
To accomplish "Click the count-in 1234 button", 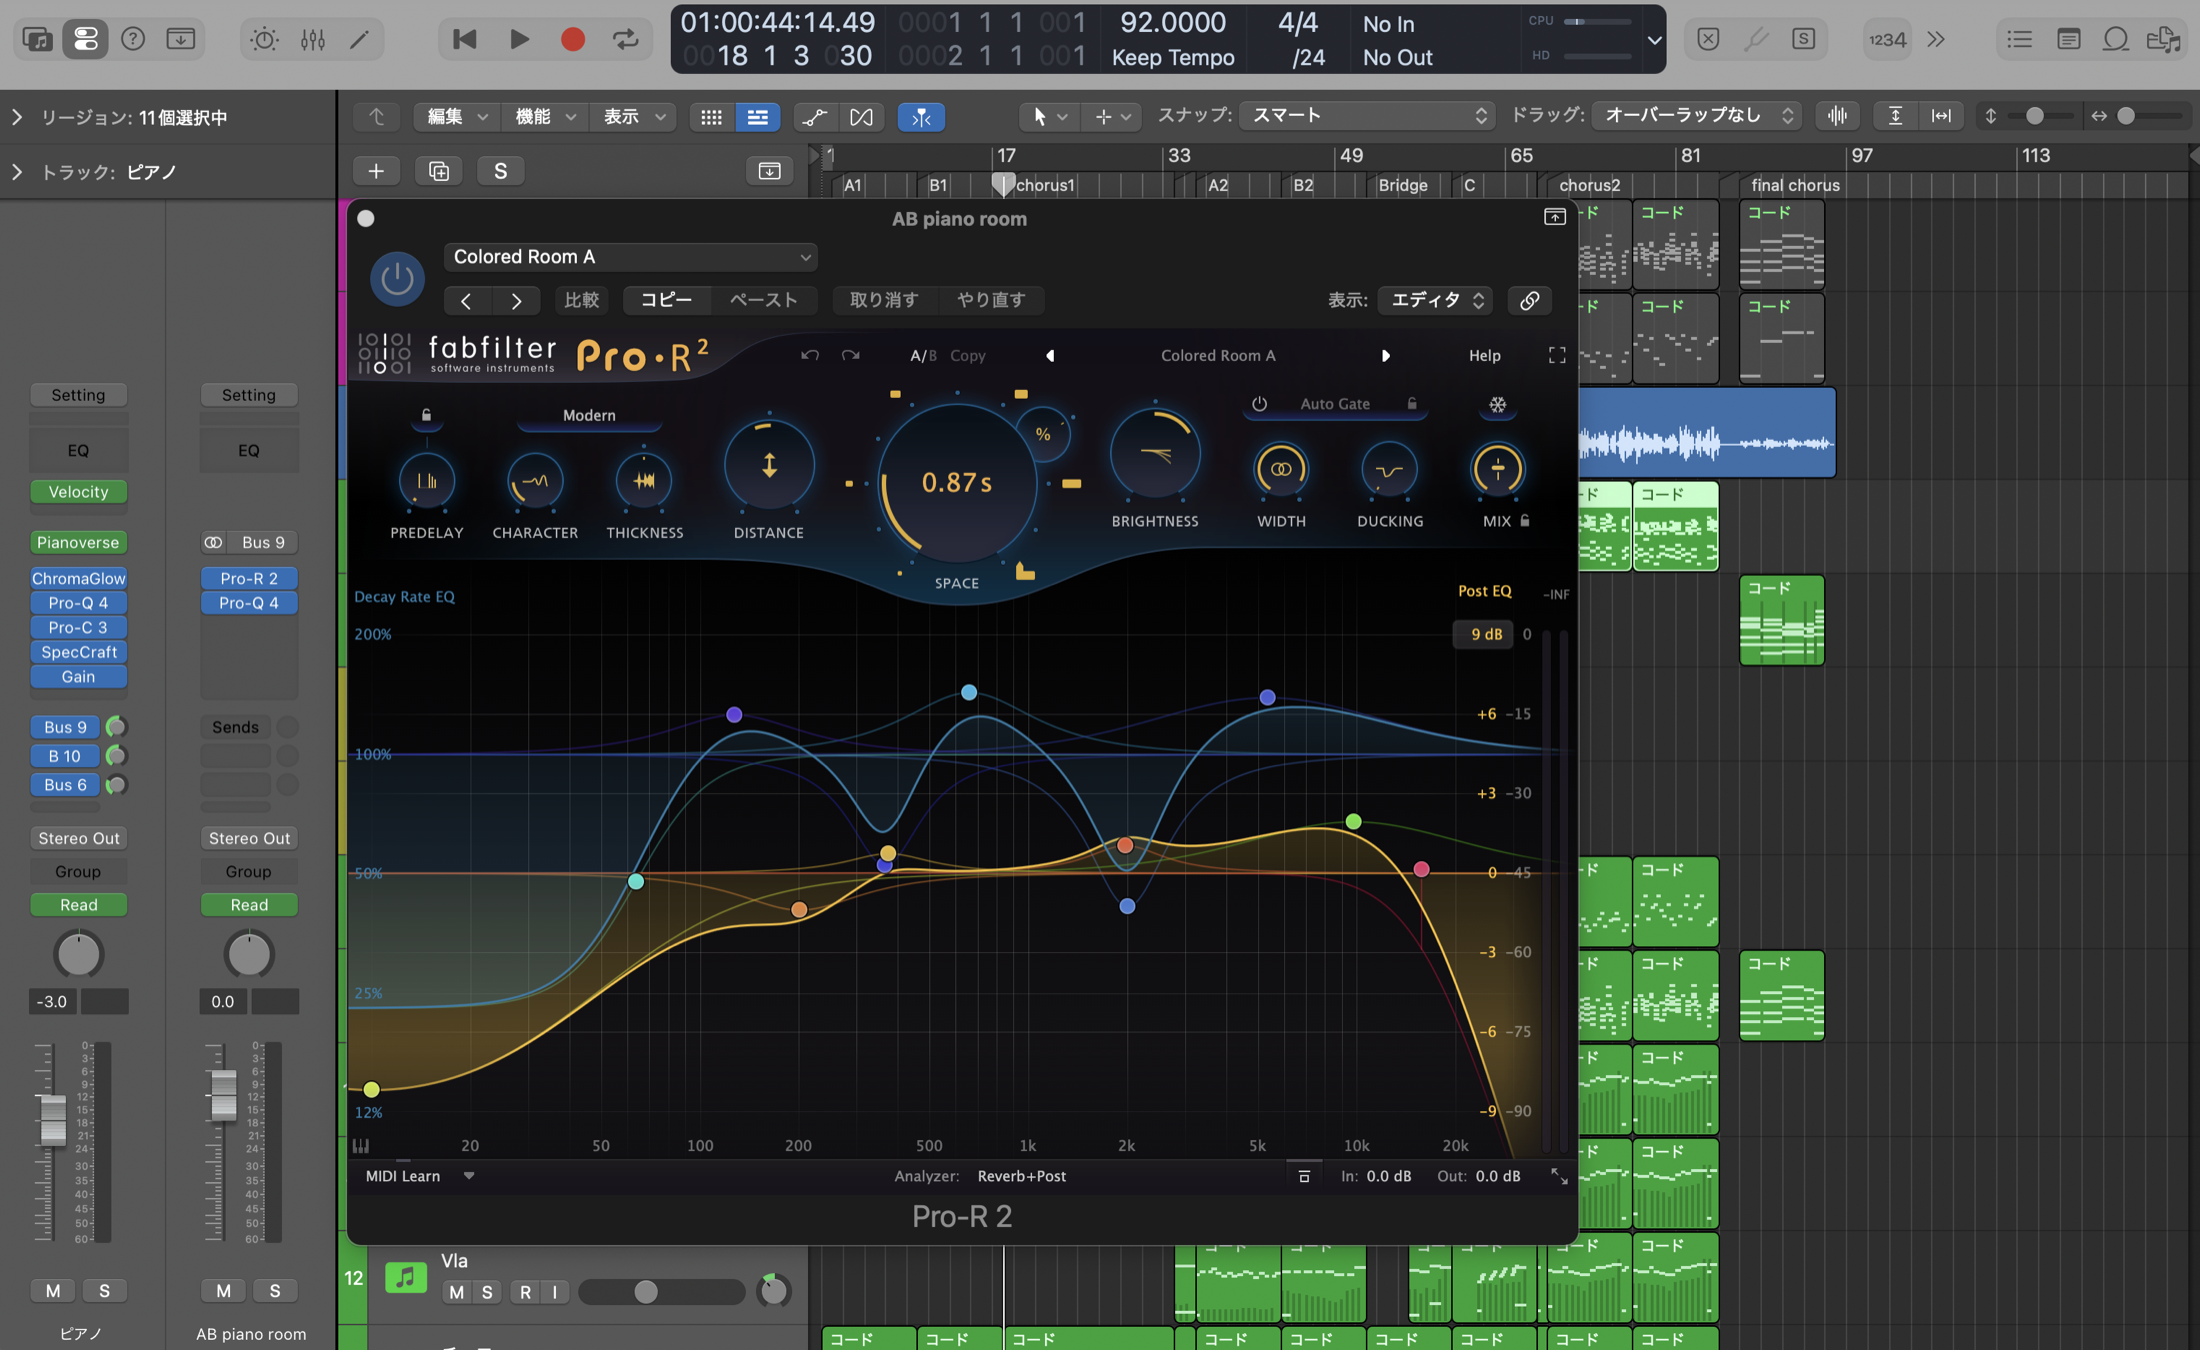I will [1887, 39].
